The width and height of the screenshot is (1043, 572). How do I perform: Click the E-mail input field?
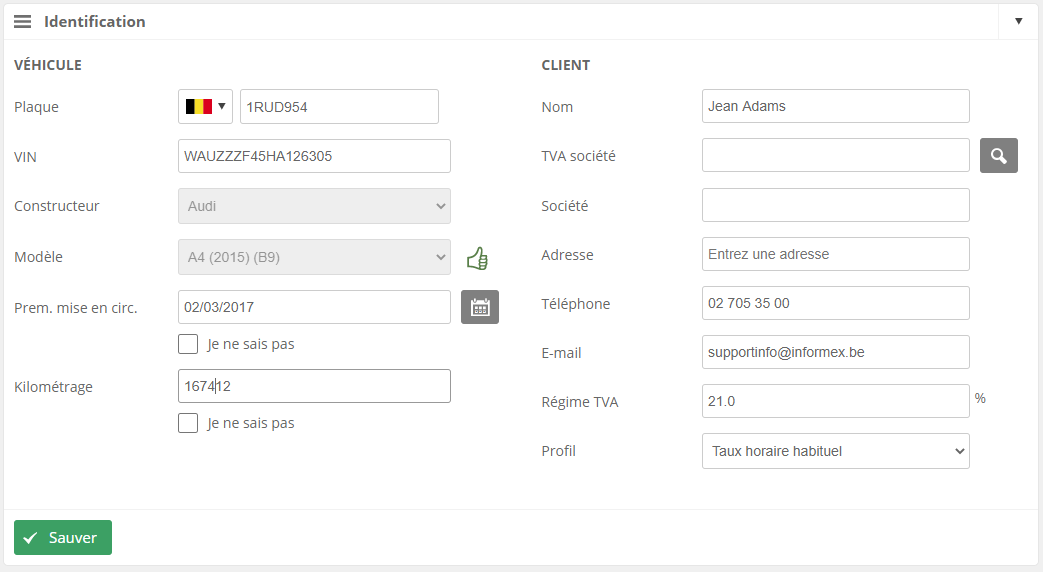(x=835, y=352)
